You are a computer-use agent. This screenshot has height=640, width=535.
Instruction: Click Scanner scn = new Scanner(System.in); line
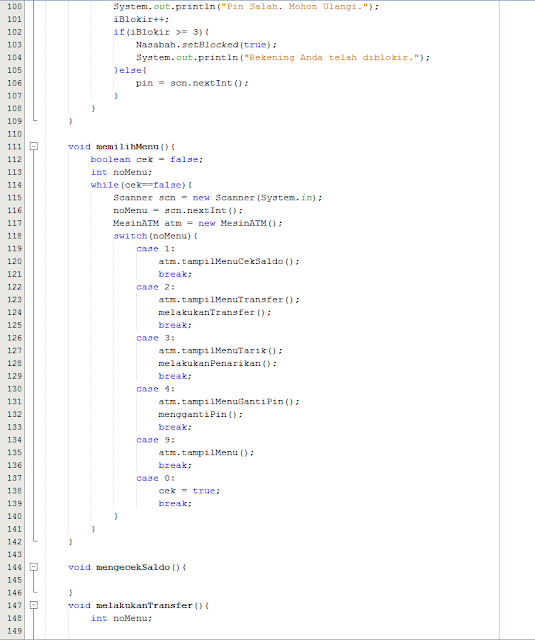[218, 198]
